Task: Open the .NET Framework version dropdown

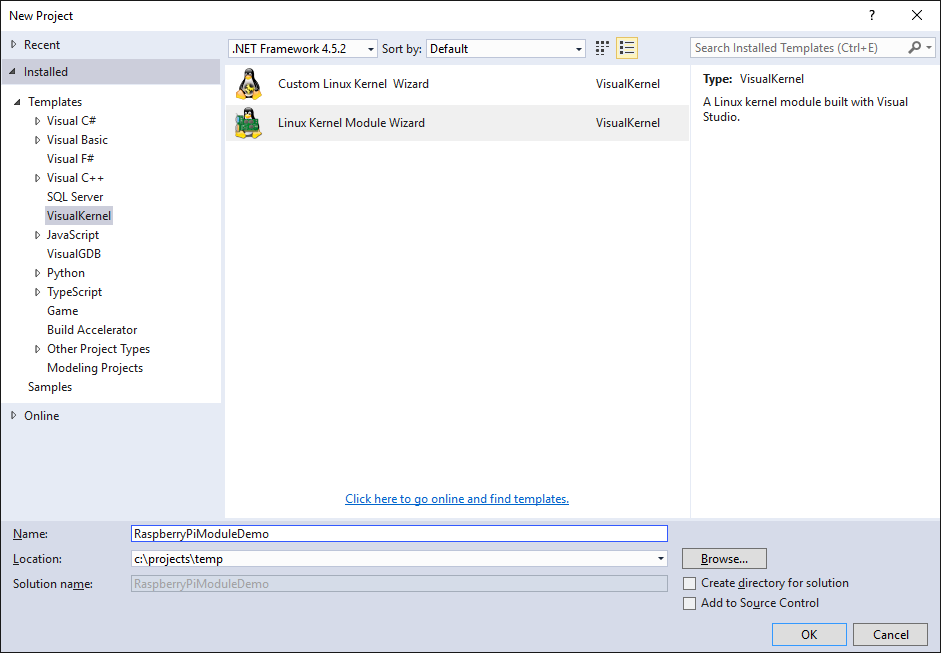Action: [x=303, y=49]
